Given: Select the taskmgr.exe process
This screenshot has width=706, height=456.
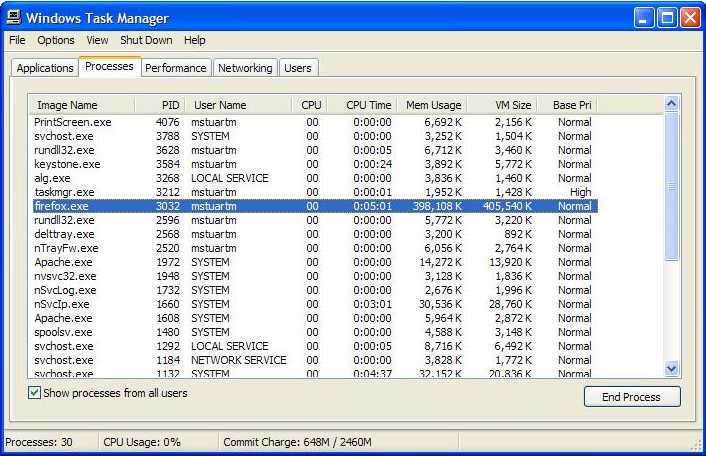Looking at the screenshot, I should pos(315,192).
